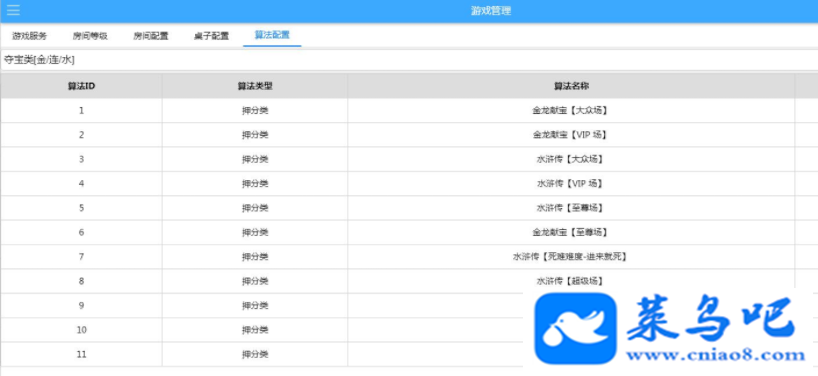Open the 桌子配置 tab
Screen dimensions: 818x376
click(x=211, y=37)
